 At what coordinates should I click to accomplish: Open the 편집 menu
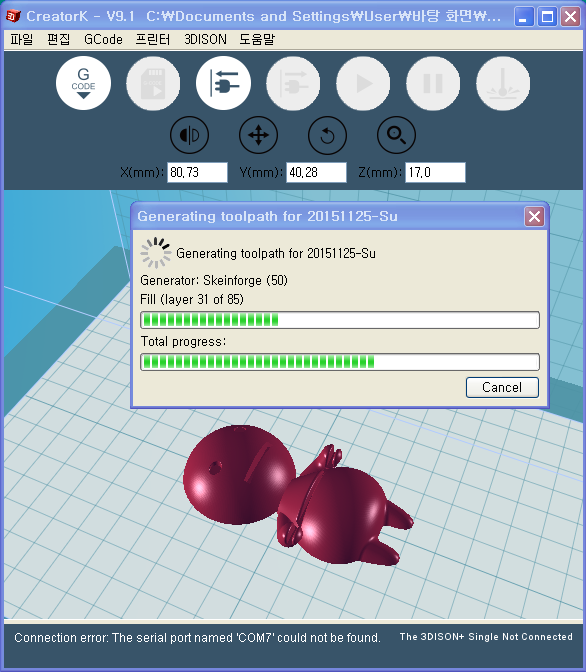point(58,39)
